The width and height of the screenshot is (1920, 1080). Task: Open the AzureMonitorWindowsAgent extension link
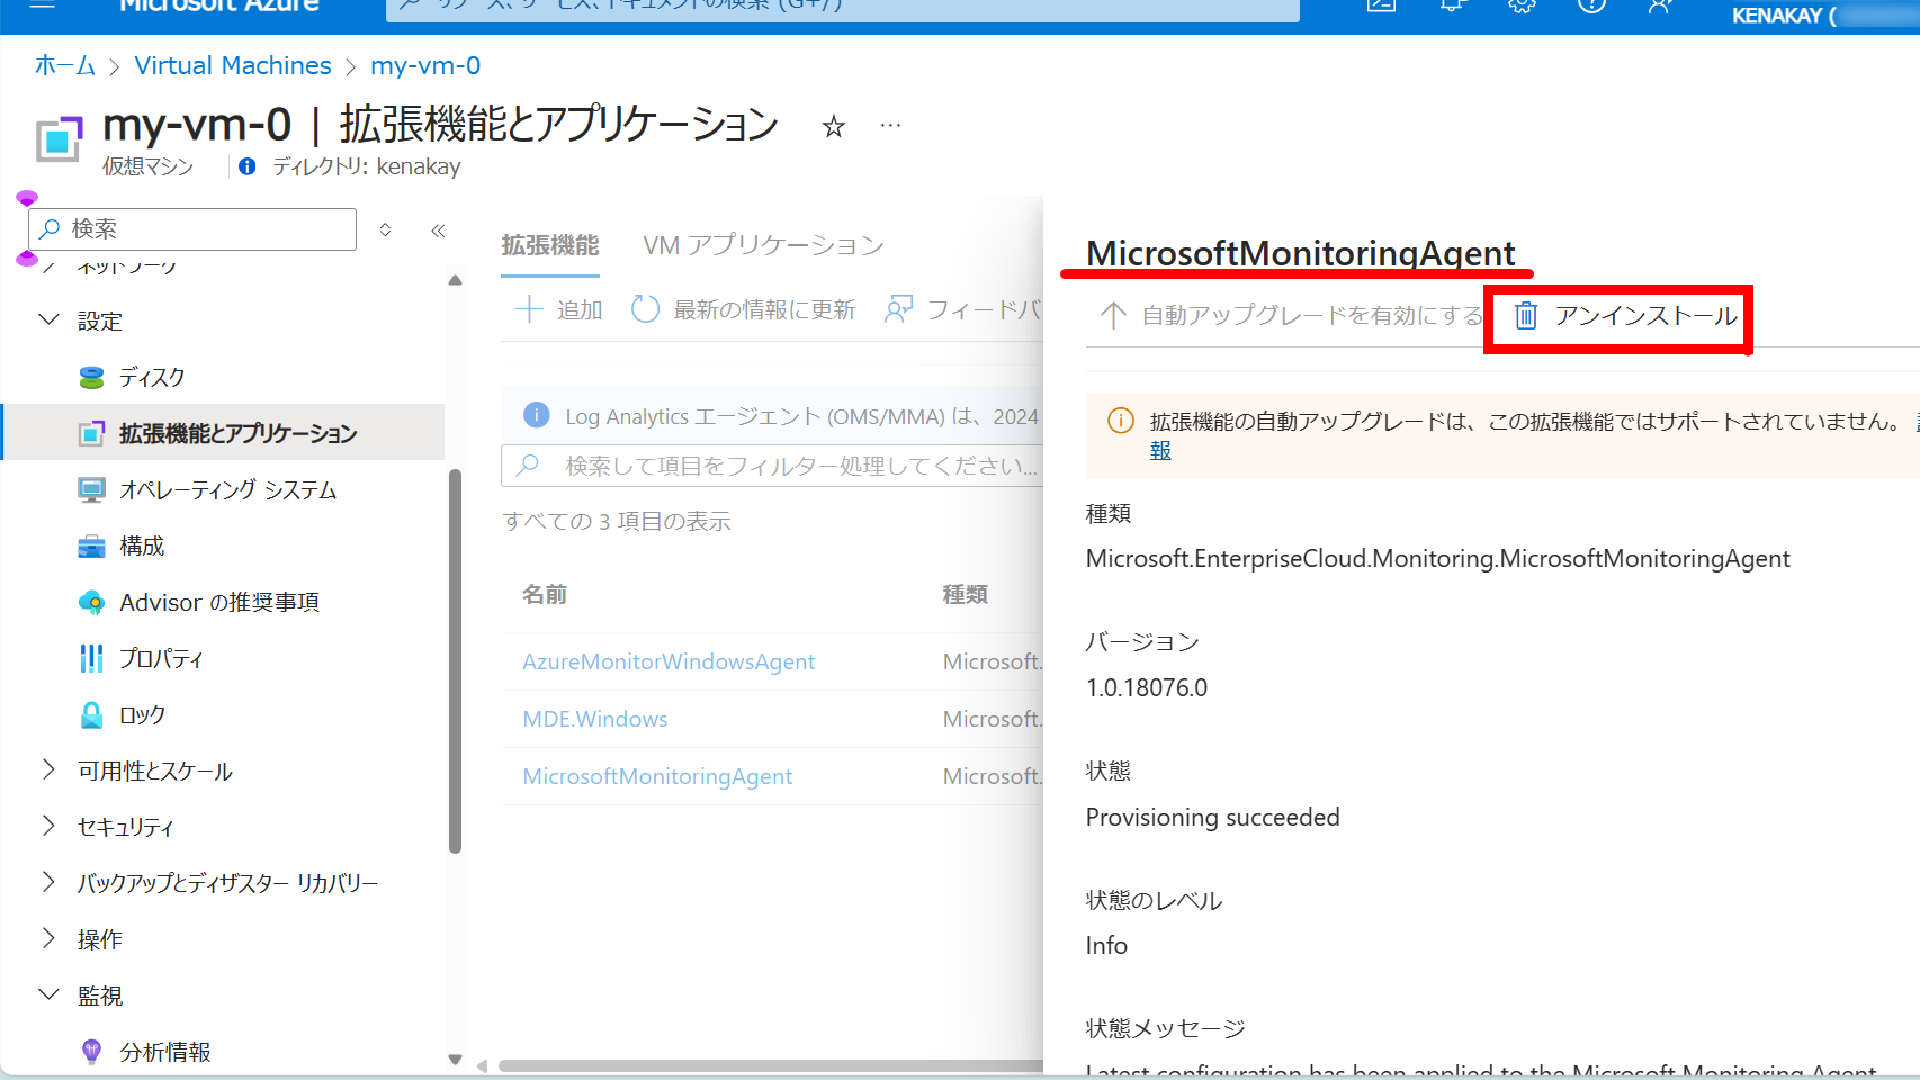[668, 662]
